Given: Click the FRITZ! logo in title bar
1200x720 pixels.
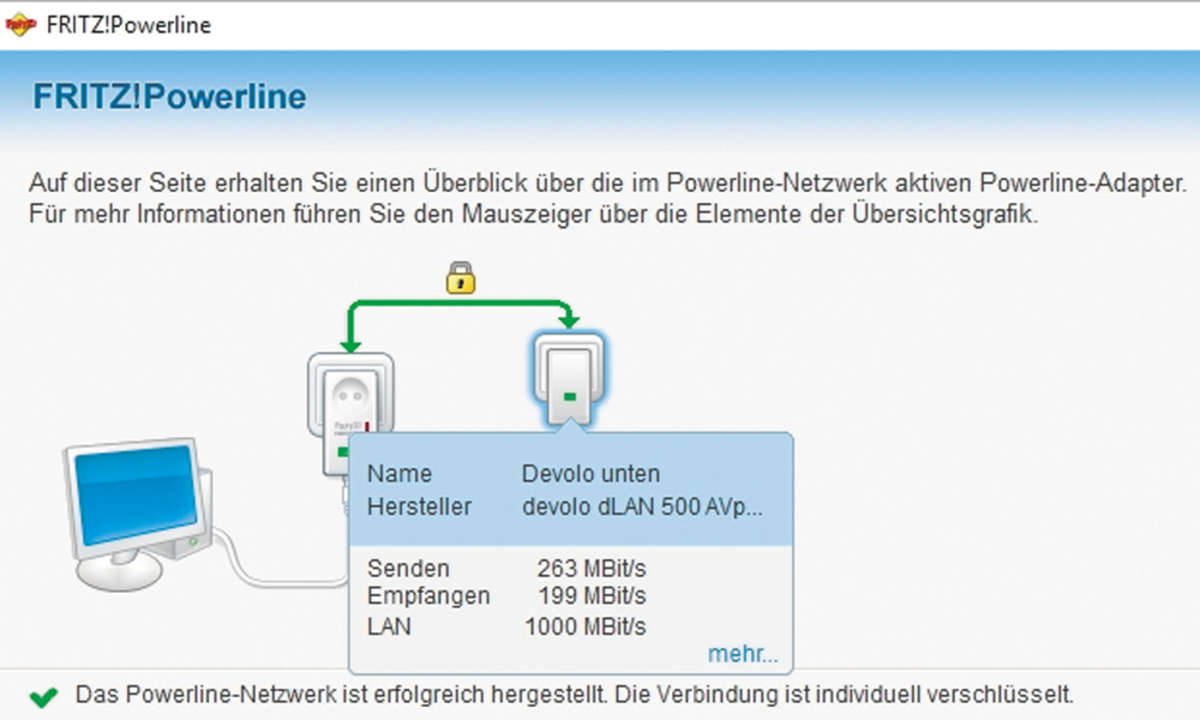Looking at the screenshot, I should tap(21, 25).
